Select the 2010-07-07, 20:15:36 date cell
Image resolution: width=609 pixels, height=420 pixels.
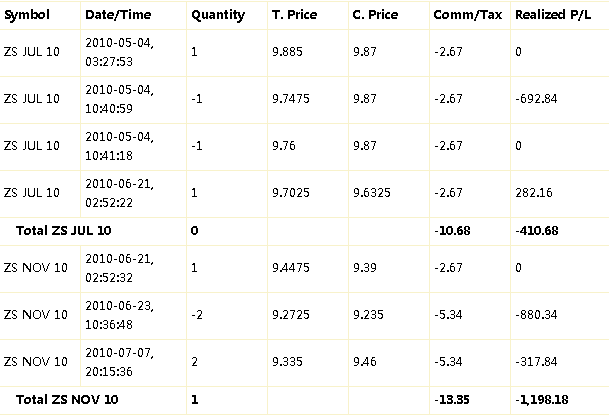pyautogui.click(x=120, y=362)
